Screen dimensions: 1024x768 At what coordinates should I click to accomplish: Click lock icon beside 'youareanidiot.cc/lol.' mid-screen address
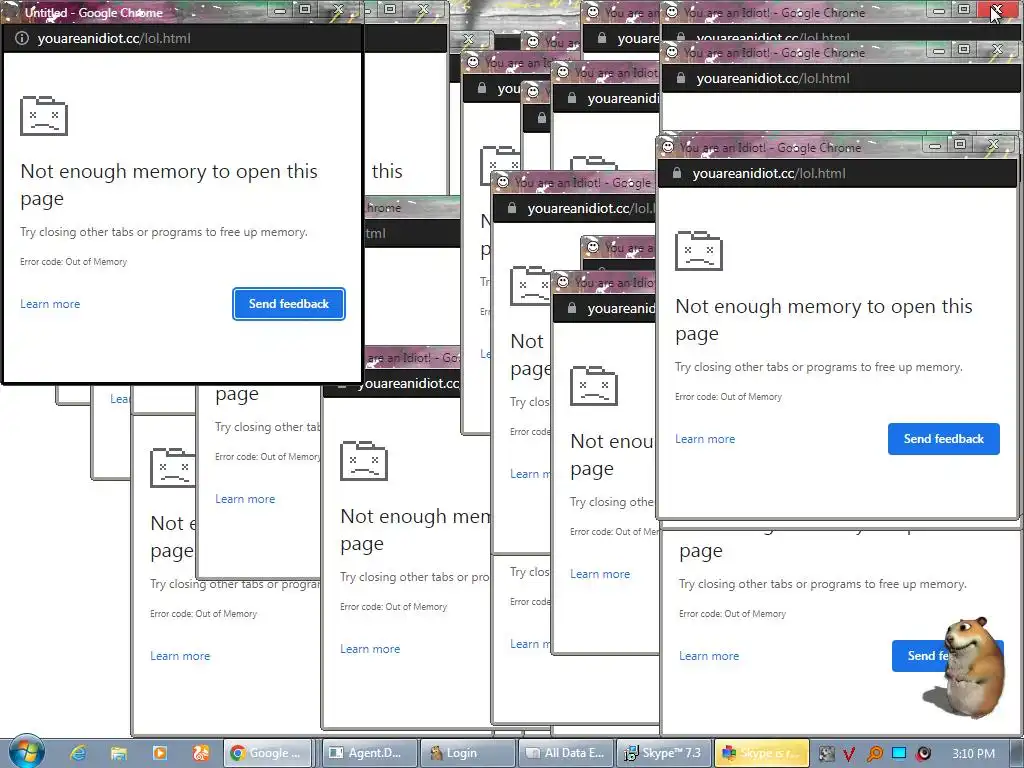(512, 208)
